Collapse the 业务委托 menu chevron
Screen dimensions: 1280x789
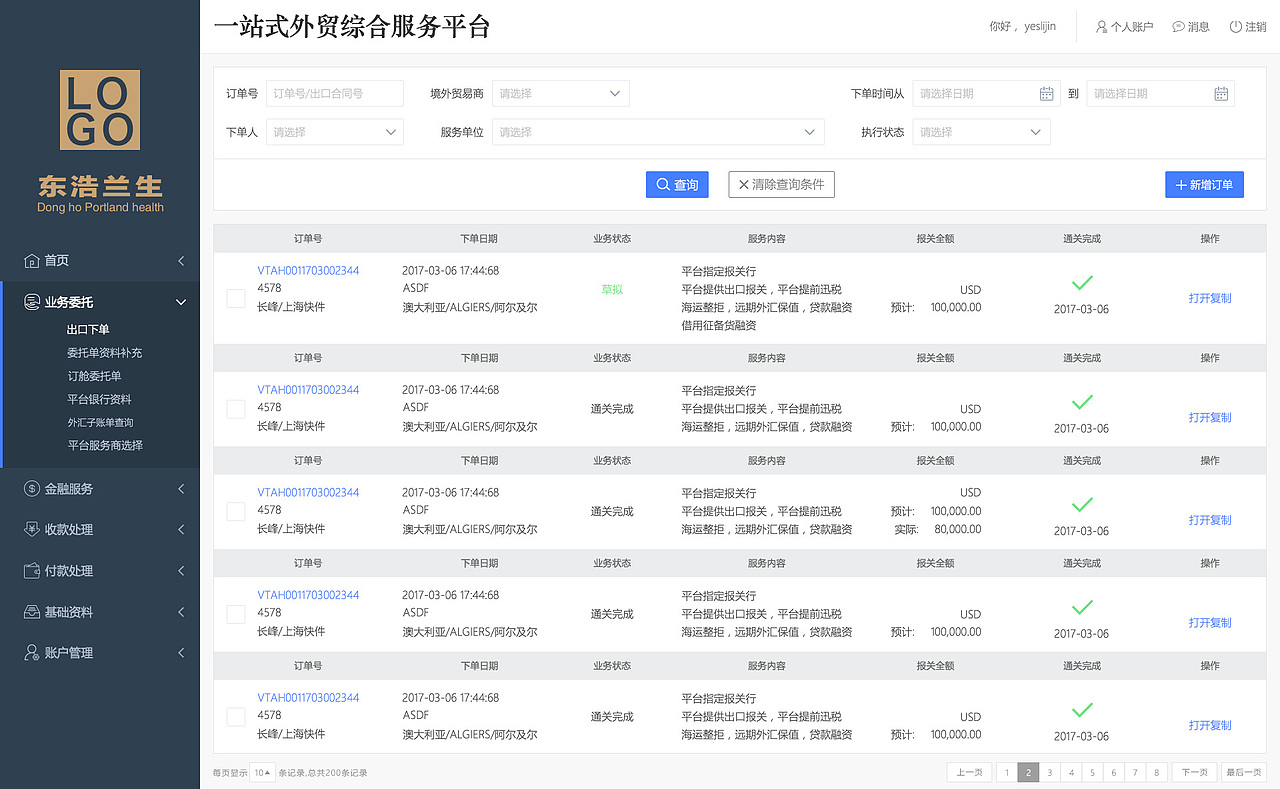tap(181, 301)
